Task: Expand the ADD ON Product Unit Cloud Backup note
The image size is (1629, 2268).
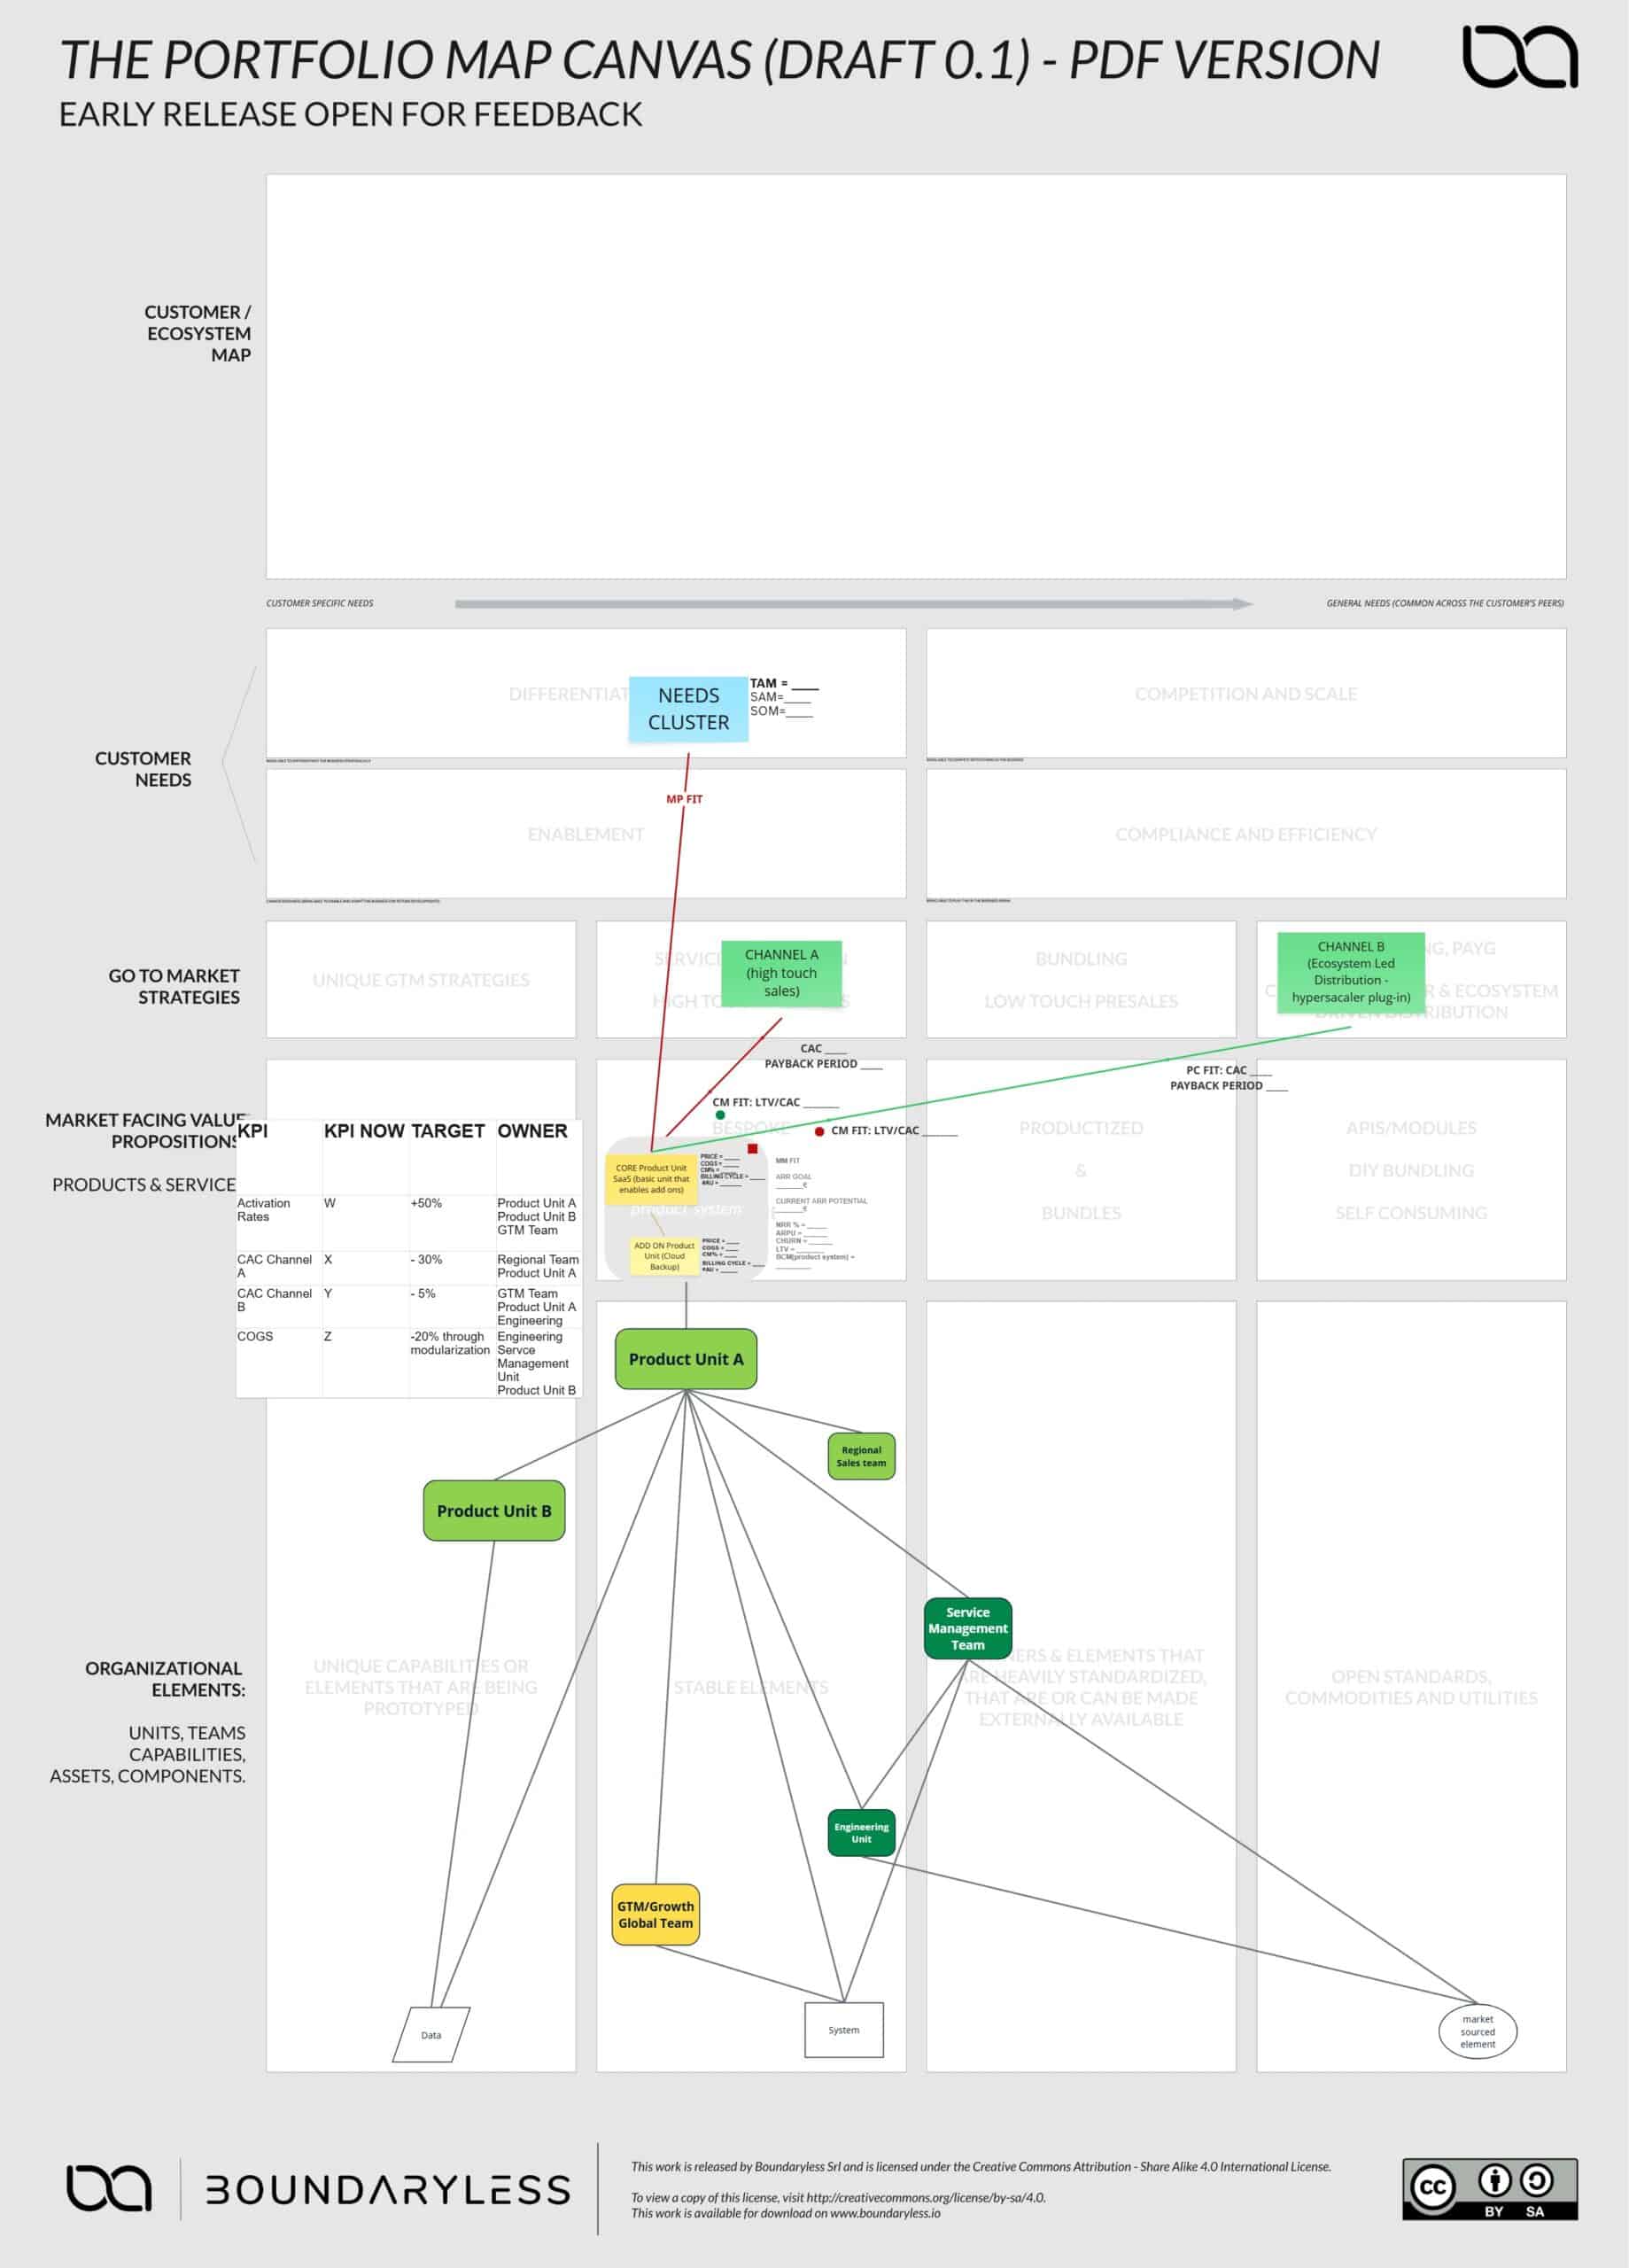Action: [664, 1258]
